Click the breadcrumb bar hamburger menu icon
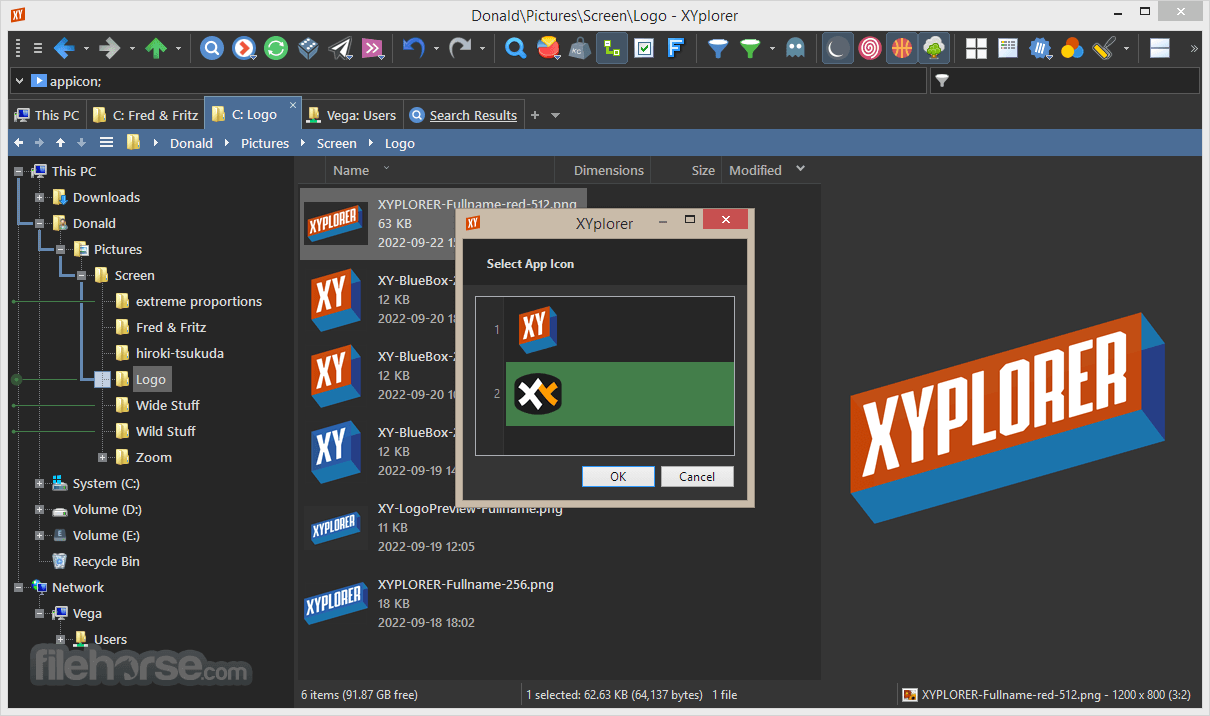Image resolution: width=1210 pixels, height=716 pixels. click(106, 143)
